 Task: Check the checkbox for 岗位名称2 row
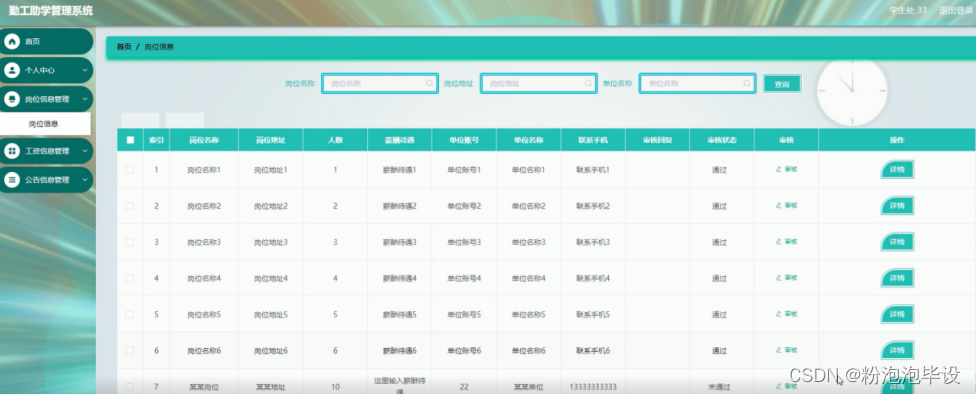tap(129, 205)
